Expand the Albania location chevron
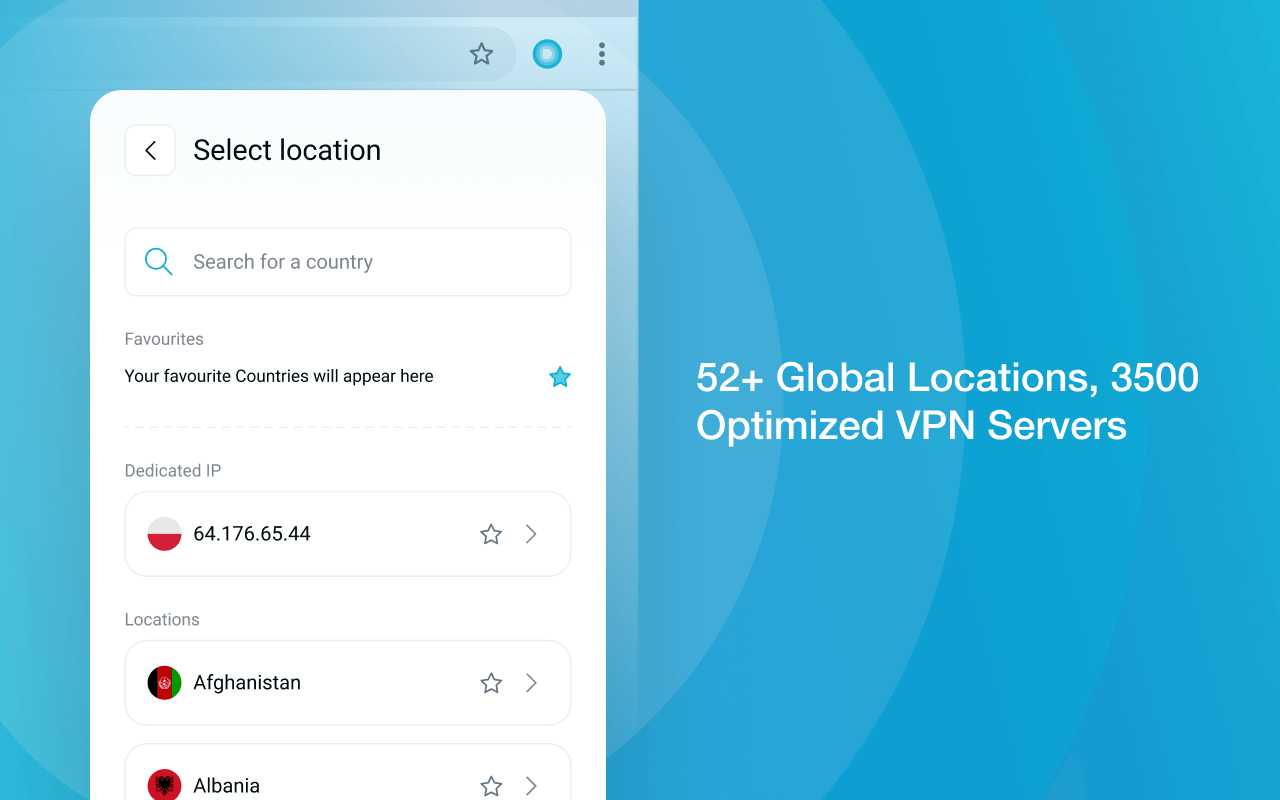 click(x=532, y=786)
